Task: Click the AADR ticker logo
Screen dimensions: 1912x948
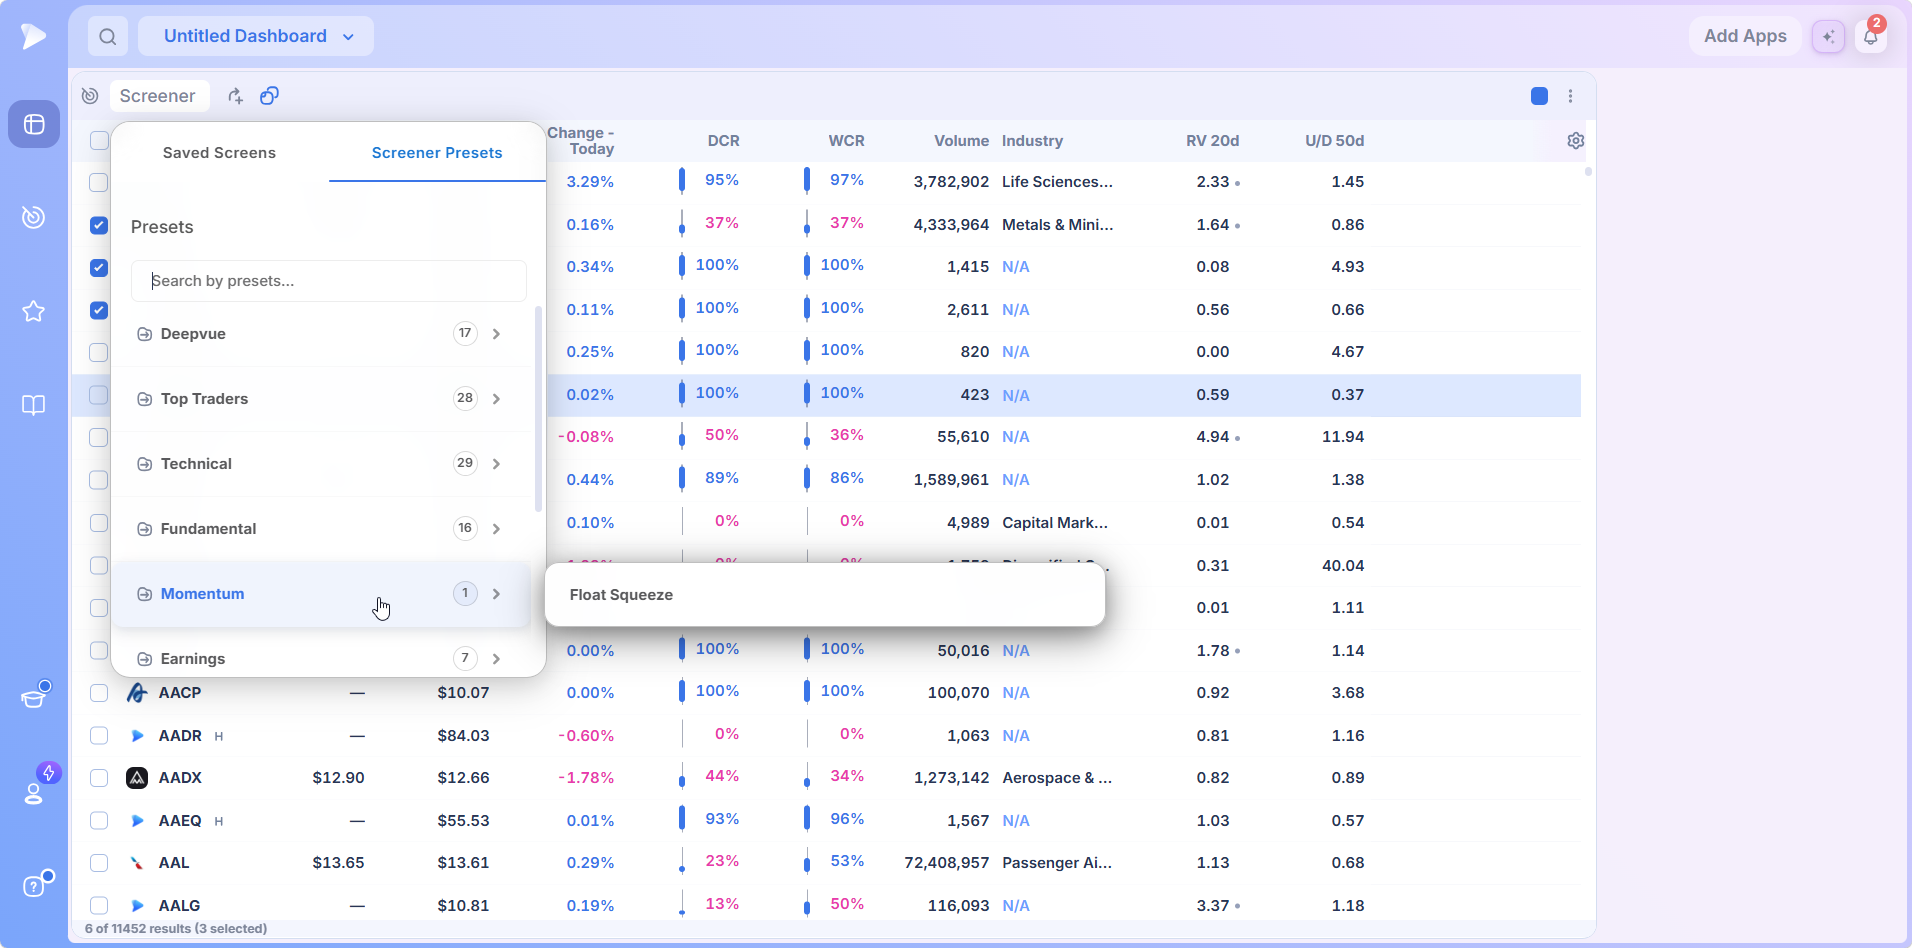Action: pos(137,736)
